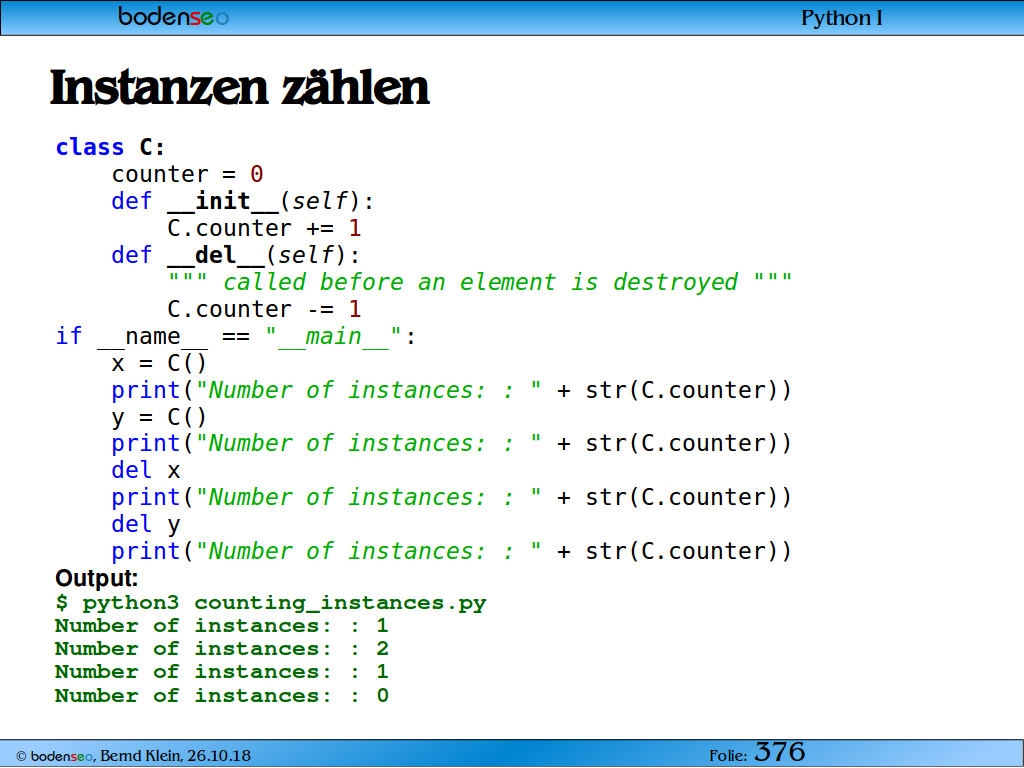Click the 'class C:' code line

[110, 147]
